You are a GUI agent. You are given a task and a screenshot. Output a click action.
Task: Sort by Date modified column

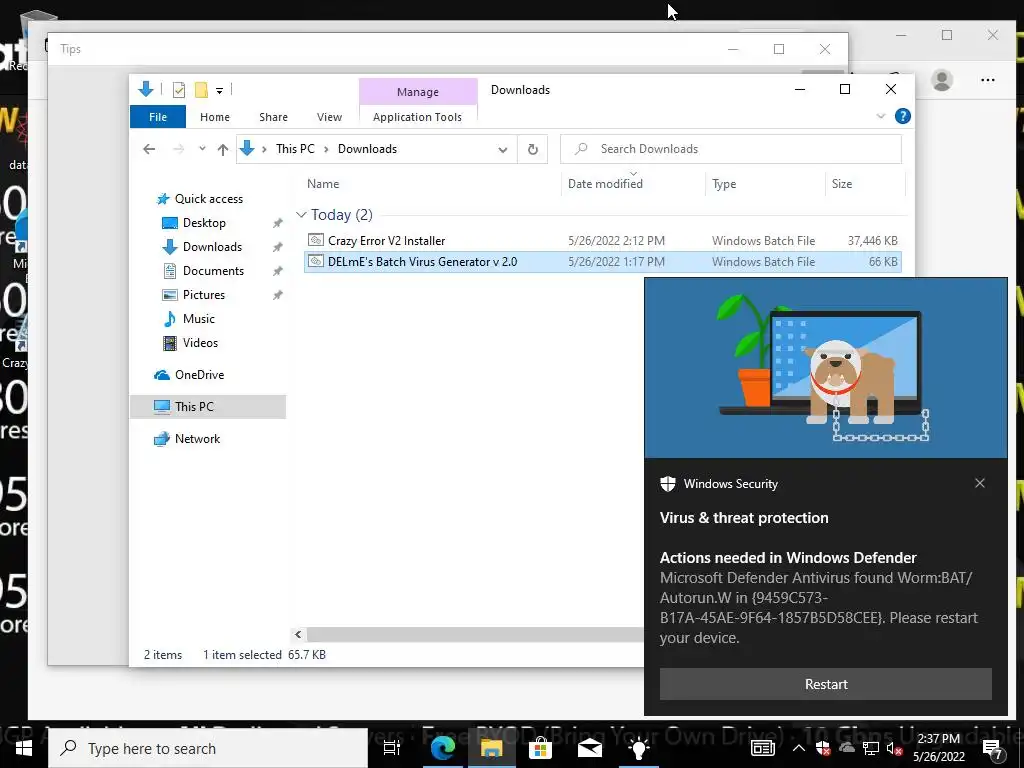605,184
